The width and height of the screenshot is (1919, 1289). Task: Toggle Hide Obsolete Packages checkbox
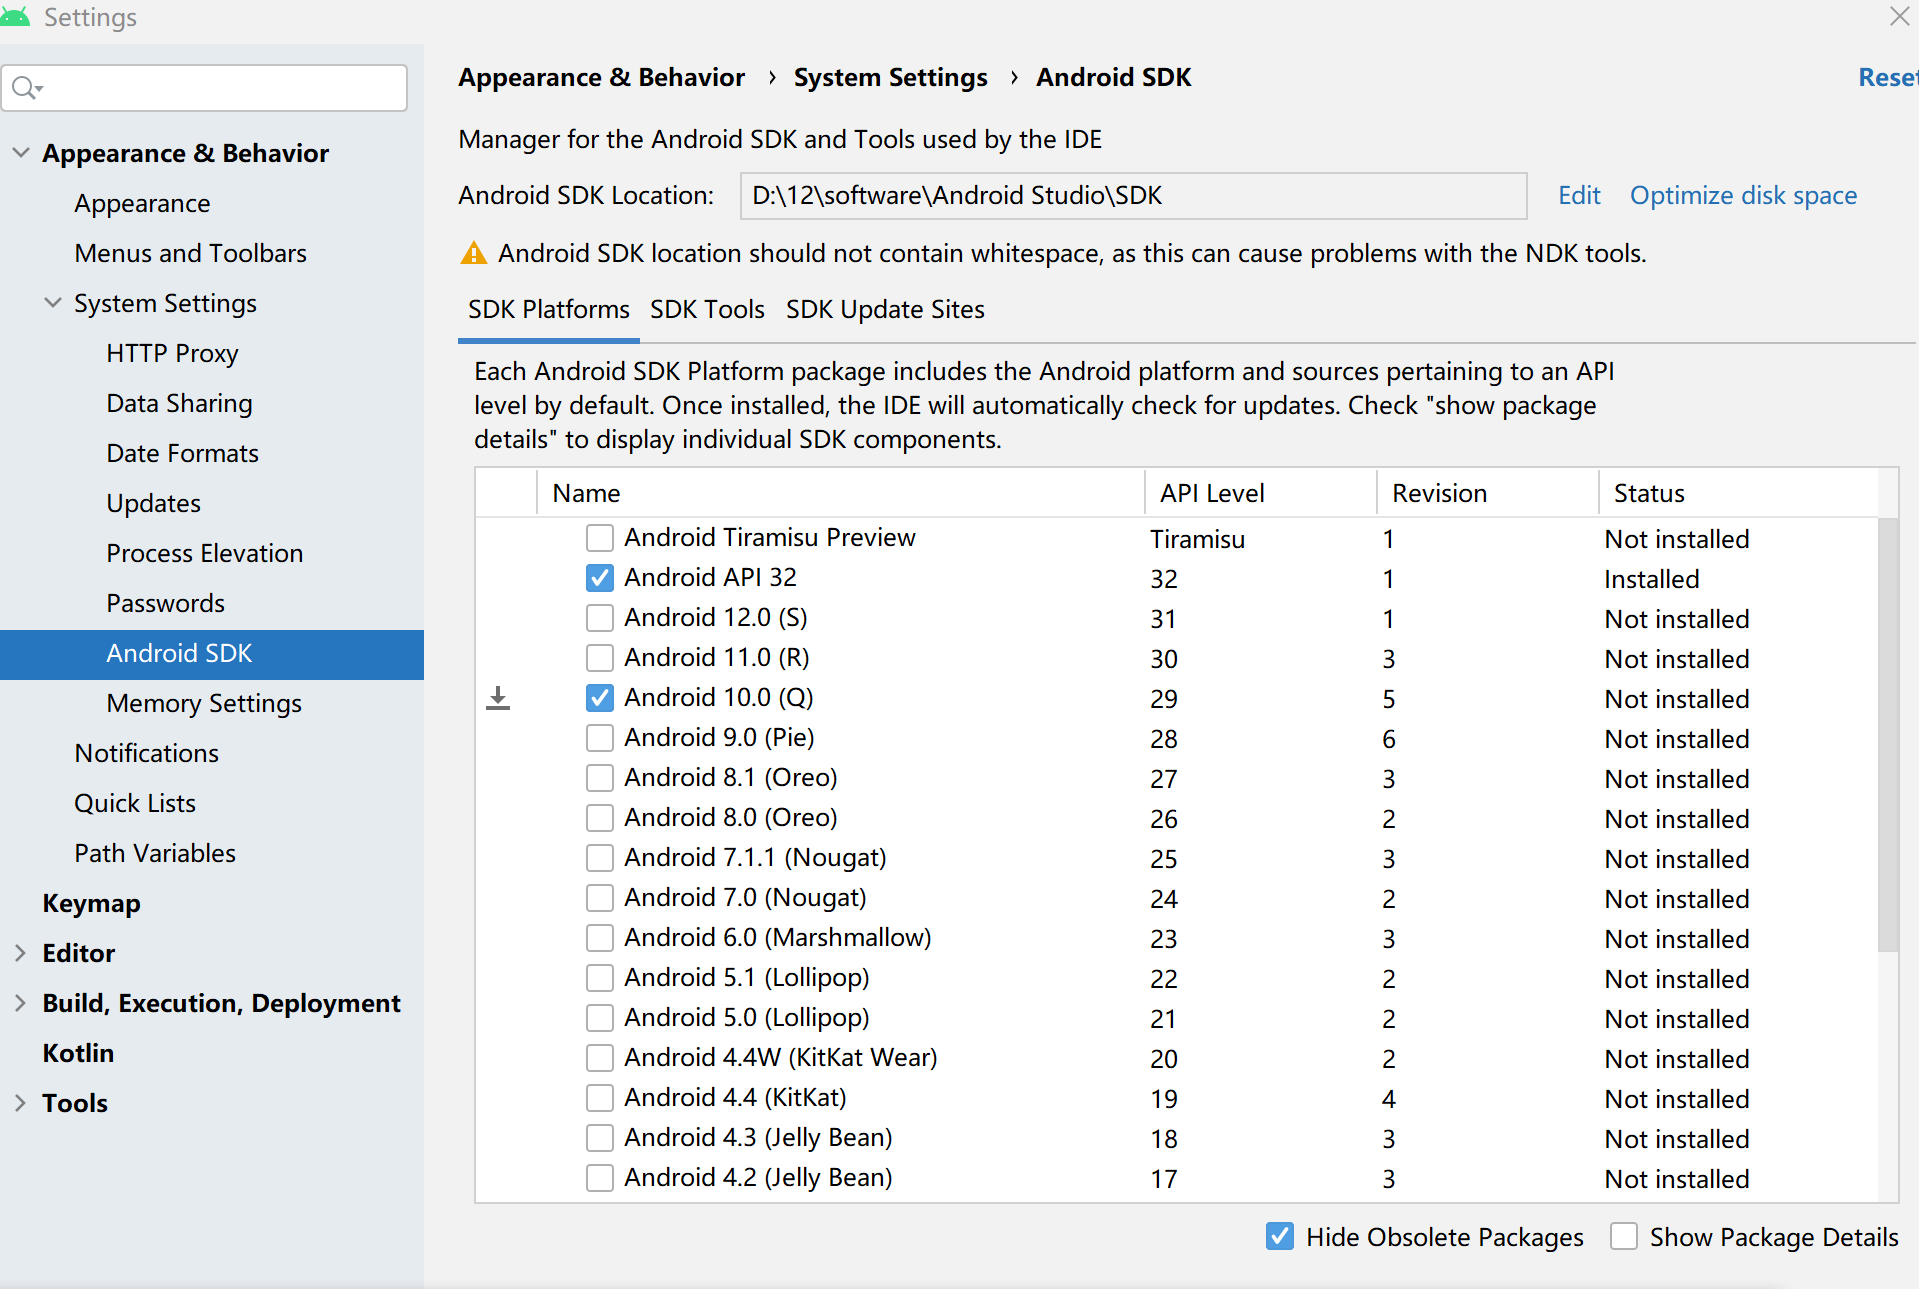(x=1280, y=1237)
